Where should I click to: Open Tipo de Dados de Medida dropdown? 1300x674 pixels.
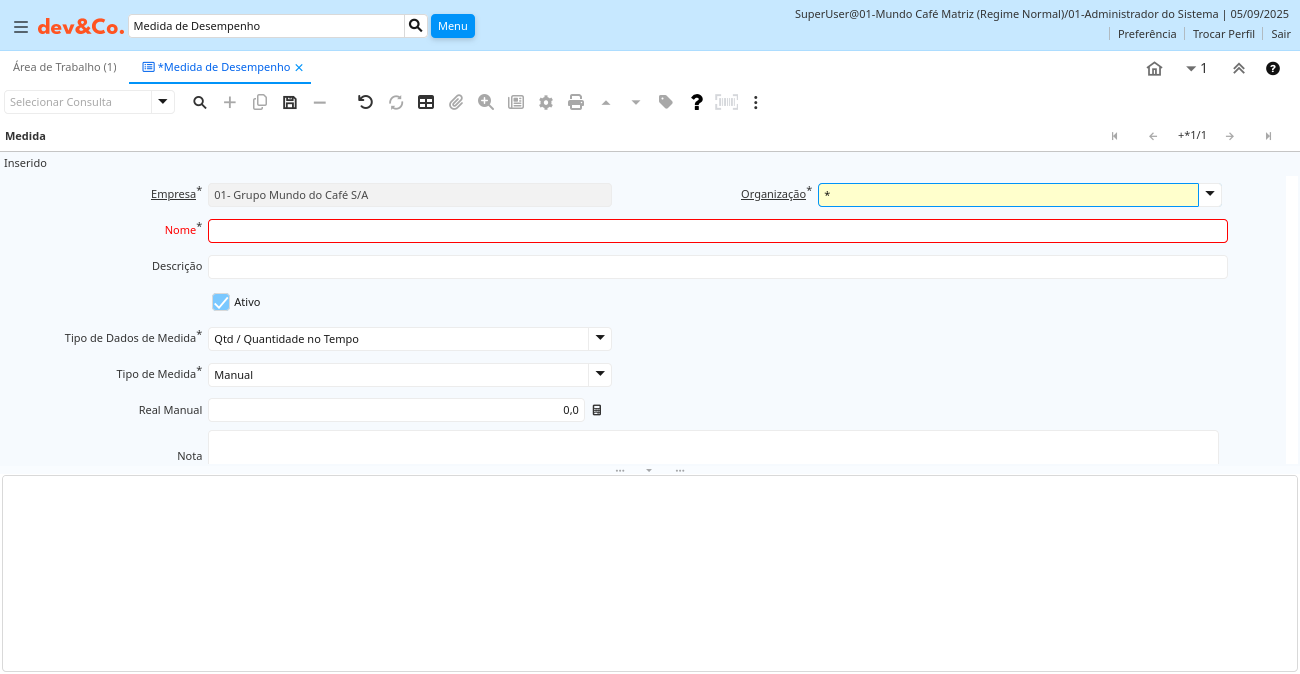click(x=600, y=338)
